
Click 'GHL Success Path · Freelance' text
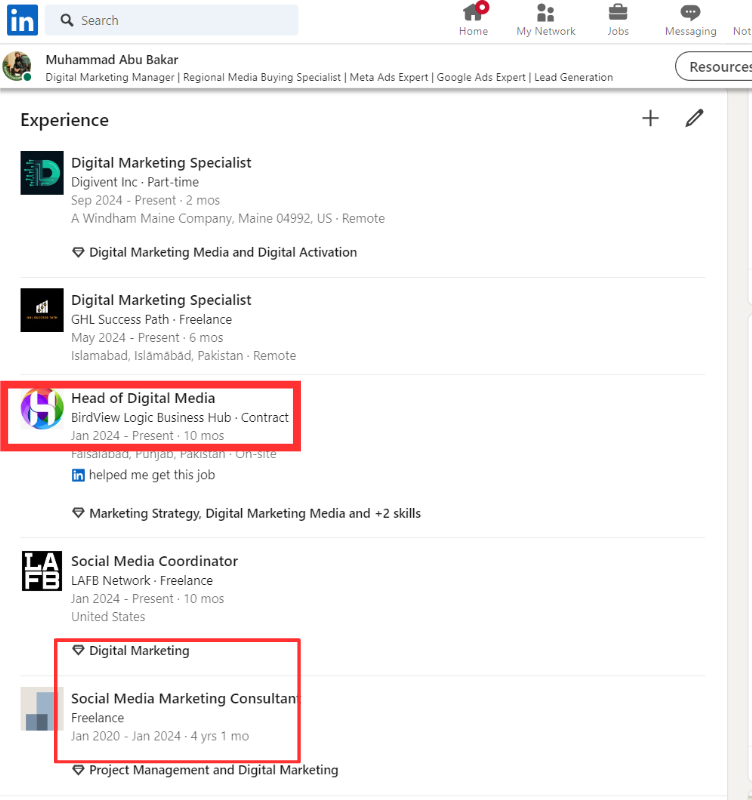coord(152,319)
